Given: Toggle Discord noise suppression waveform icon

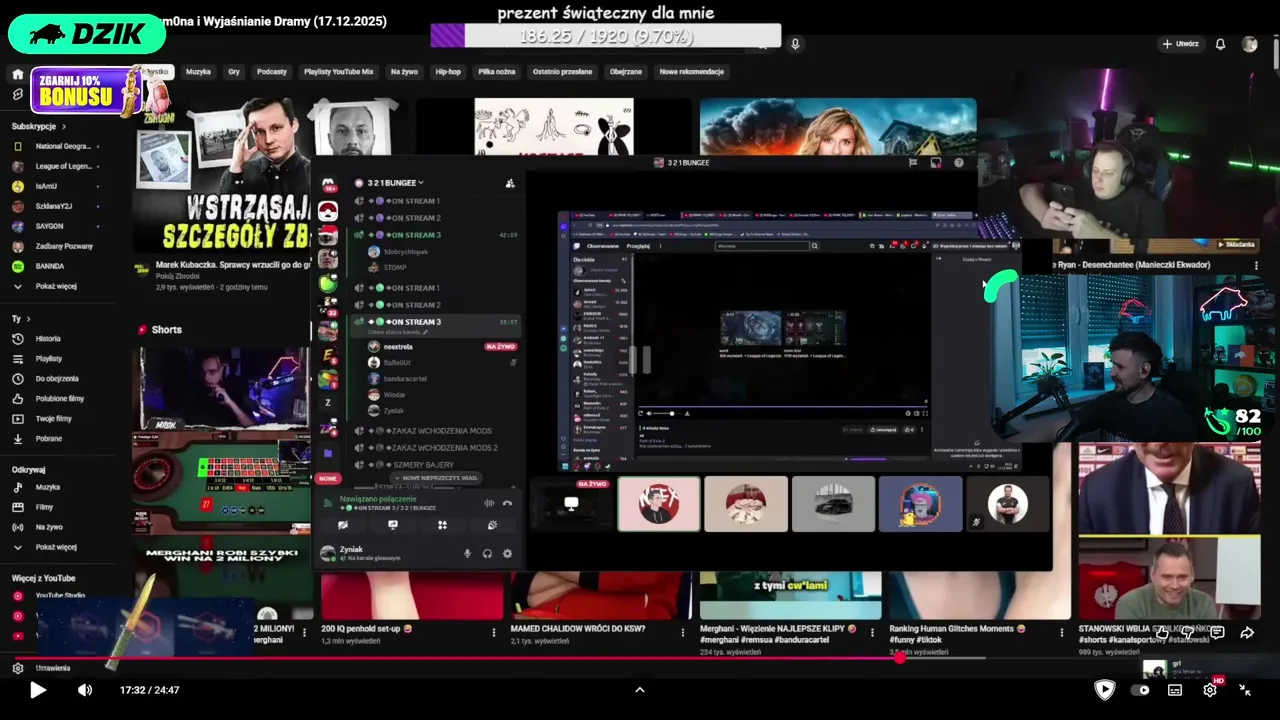Looking at the screenshot, I should (488, 503).
